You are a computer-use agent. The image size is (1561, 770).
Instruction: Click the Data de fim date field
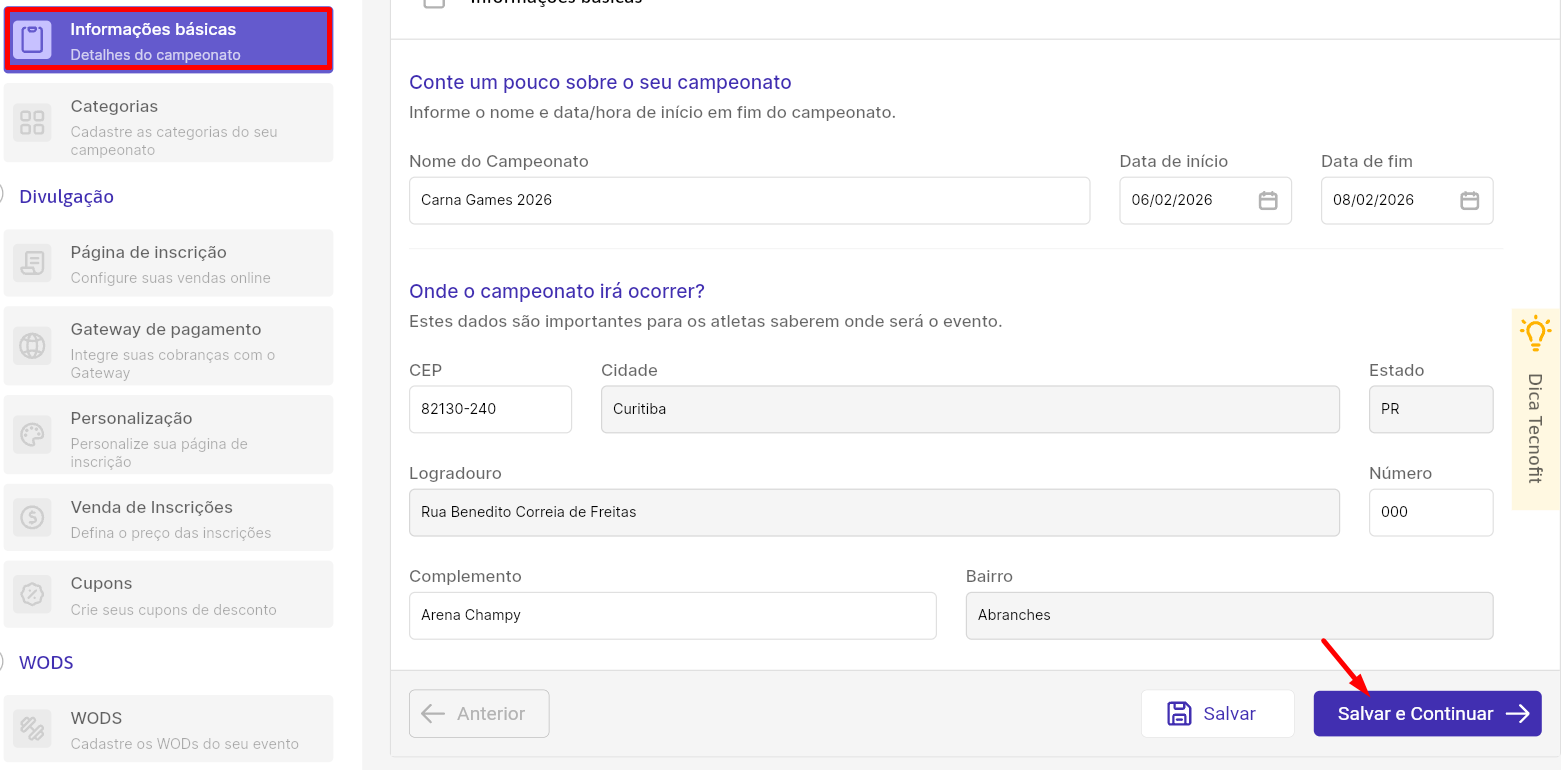tap(1407, 200)
